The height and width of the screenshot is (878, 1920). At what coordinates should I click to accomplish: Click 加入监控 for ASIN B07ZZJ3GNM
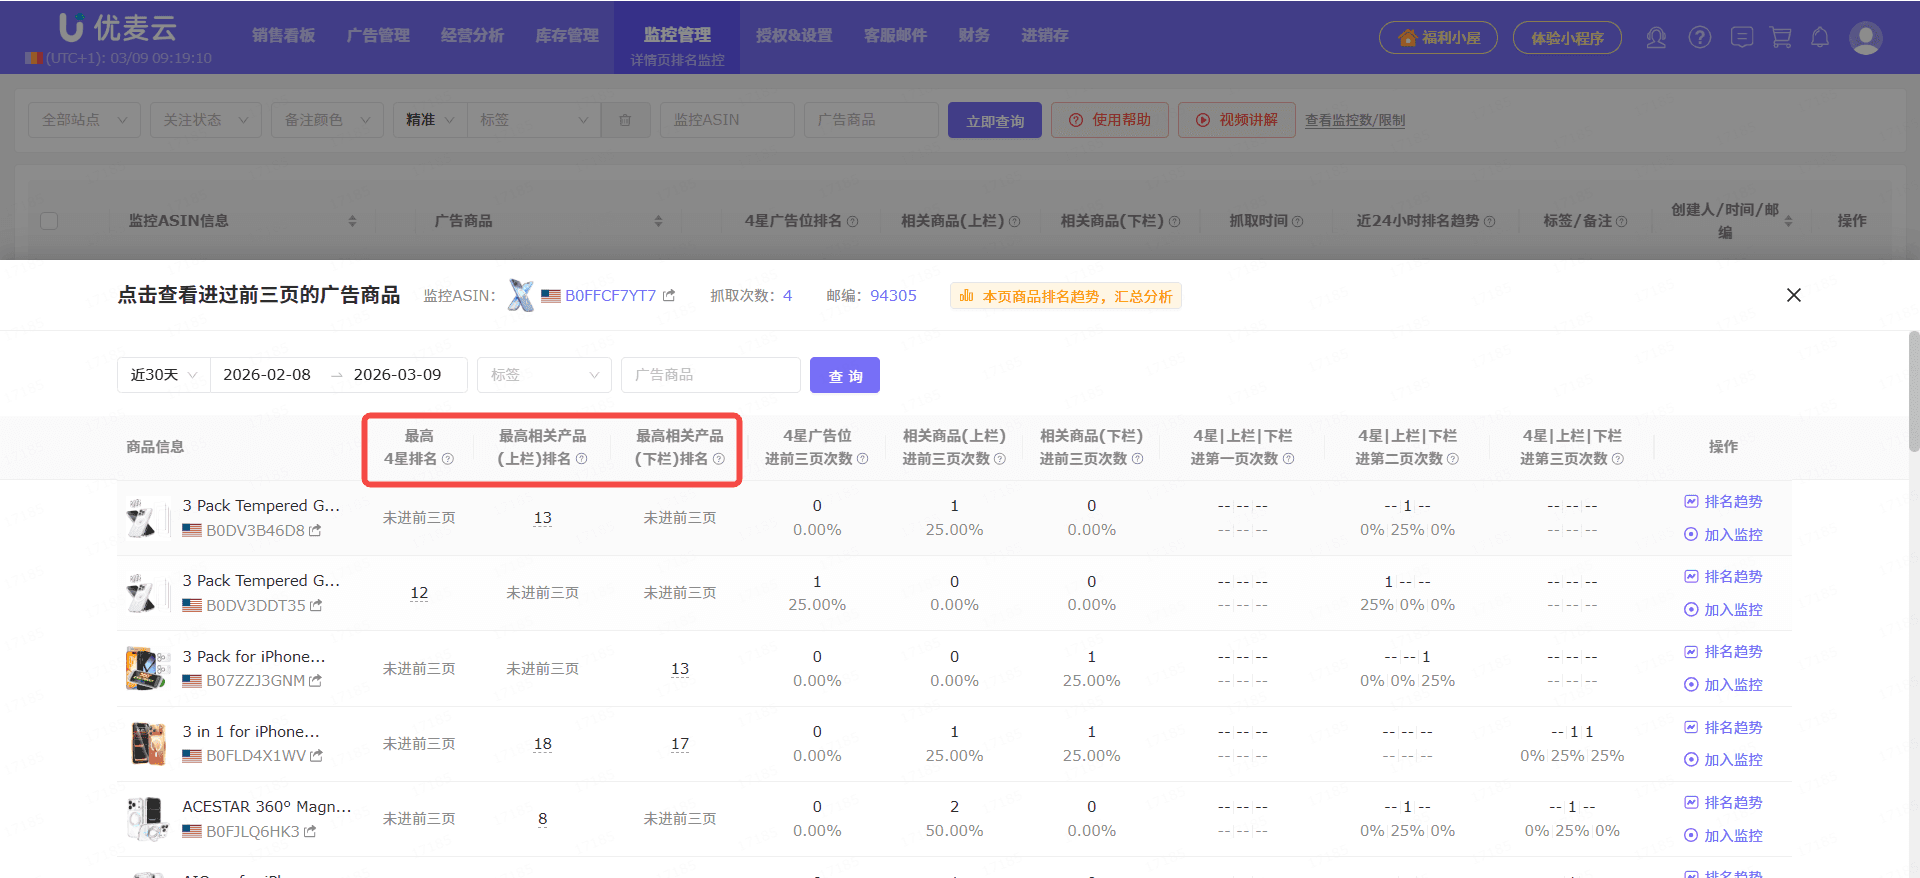(x=1723, y=685)
